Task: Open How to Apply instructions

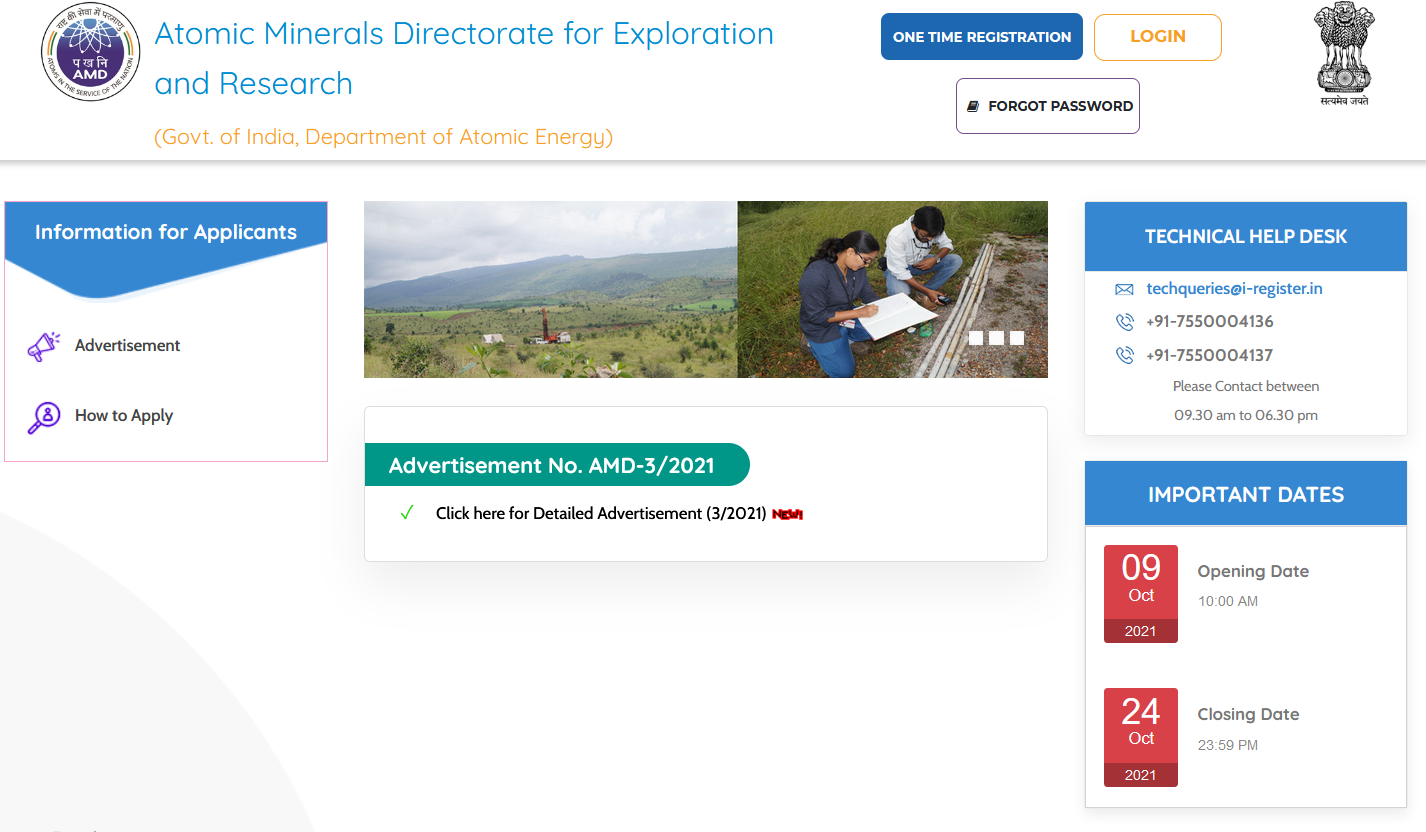Action: (124, 416)
